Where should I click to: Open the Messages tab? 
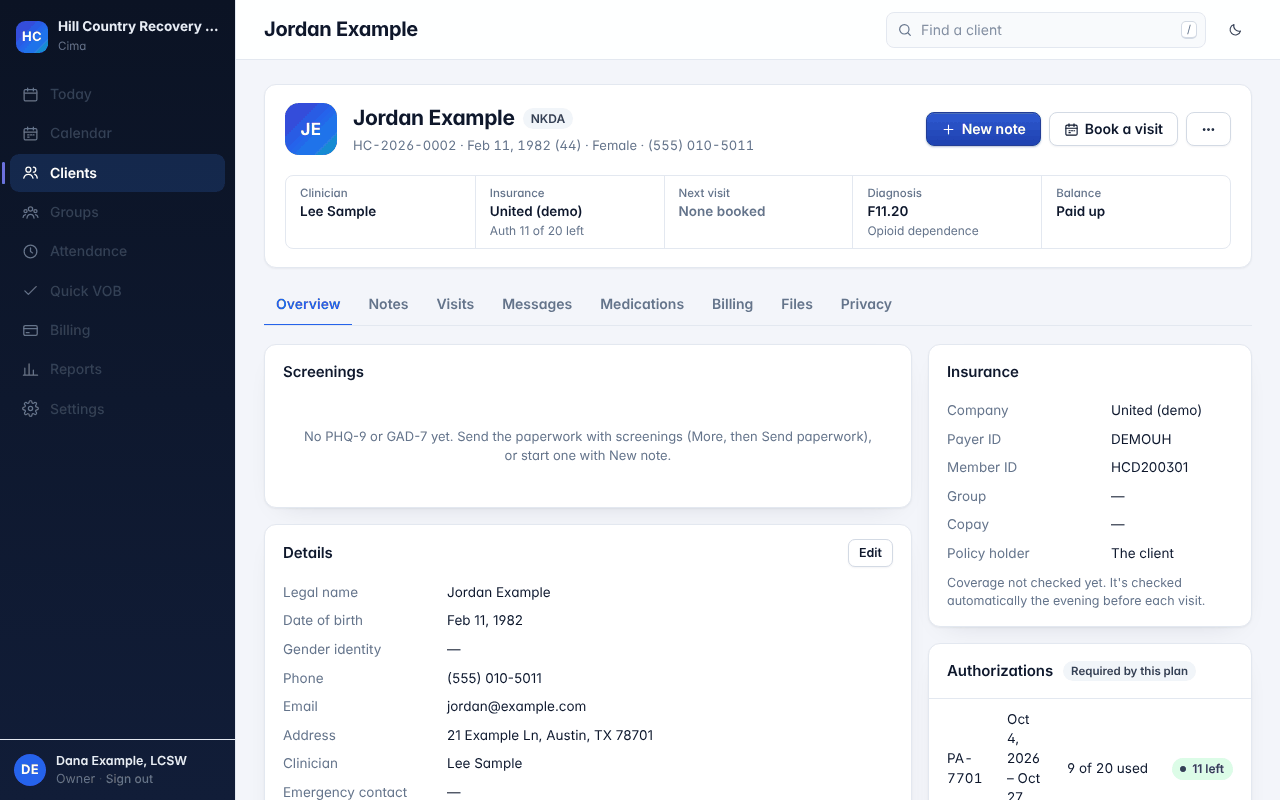(x=537, y=304)
